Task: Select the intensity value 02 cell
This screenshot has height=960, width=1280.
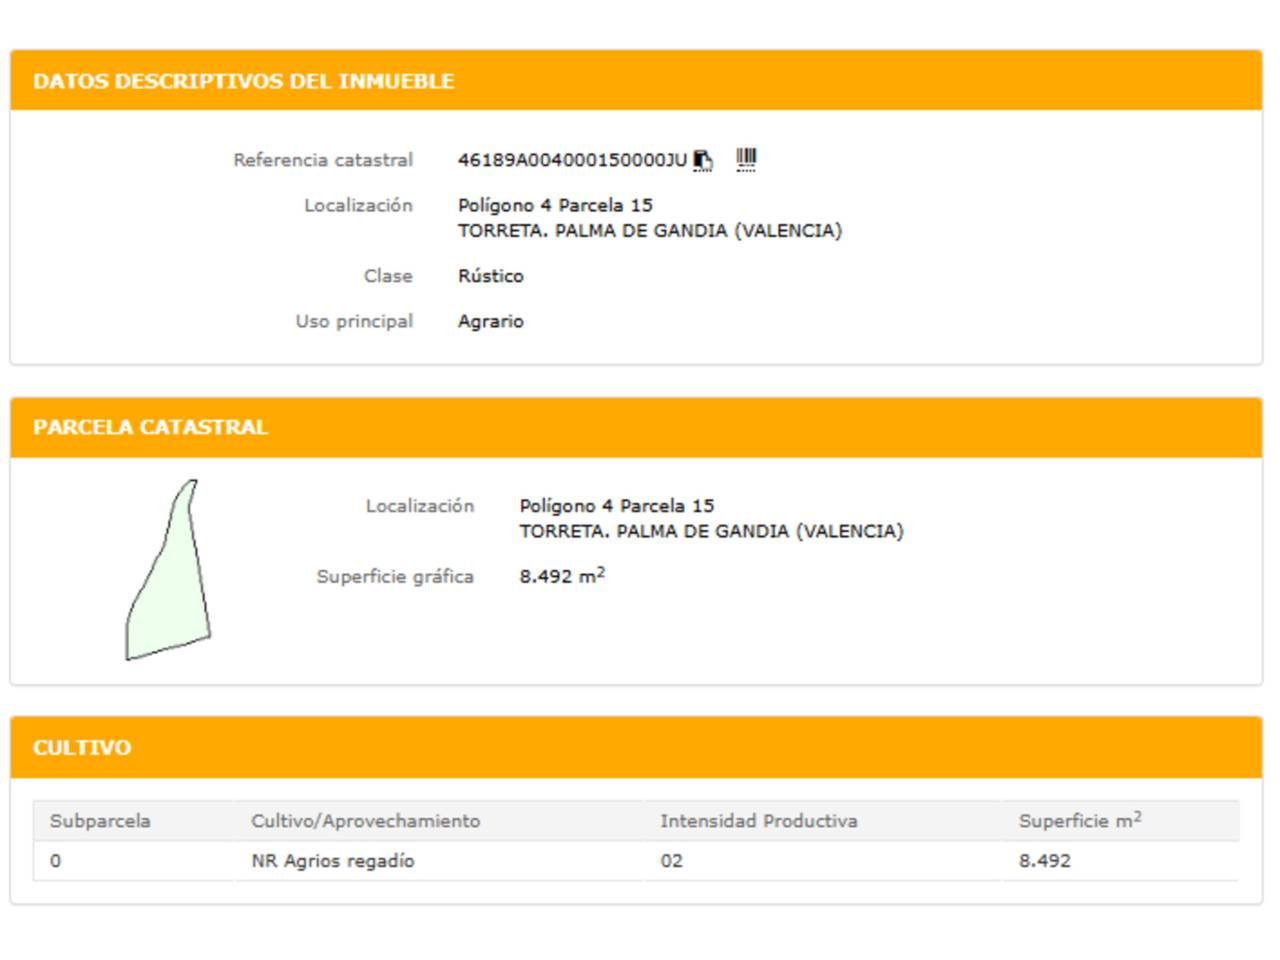Action: pos(671,861)
